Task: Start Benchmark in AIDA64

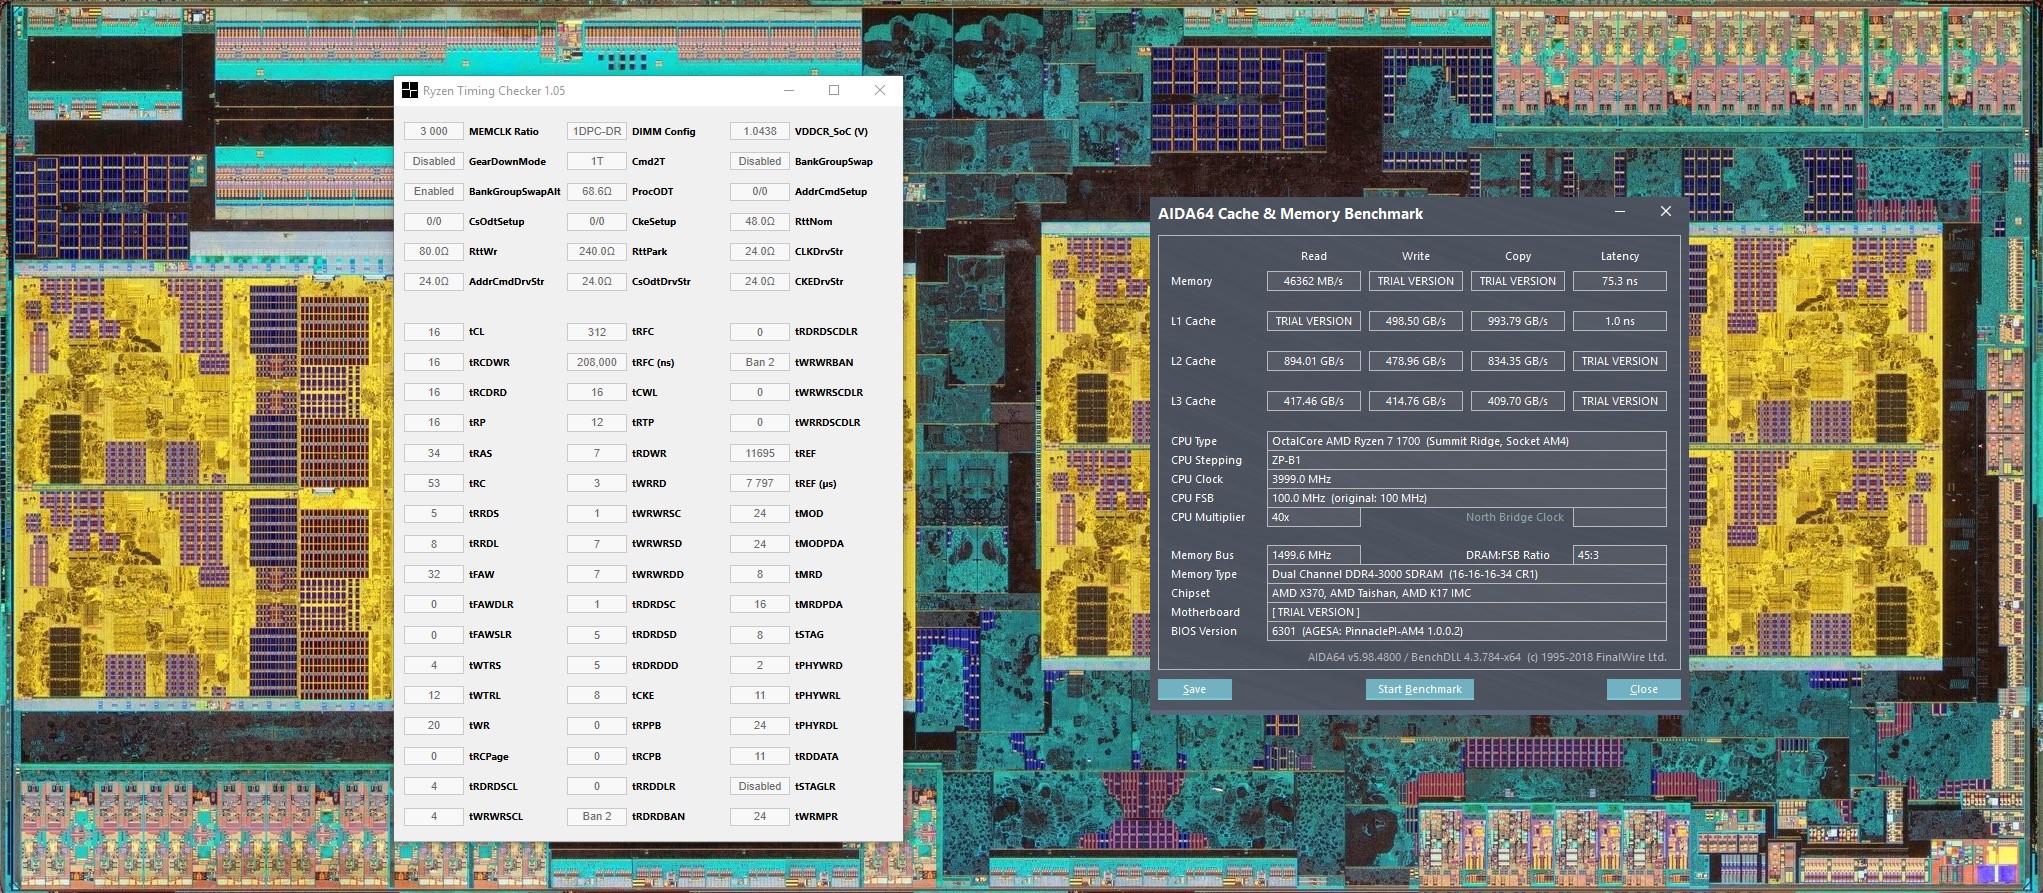Action: click(x=1419, y=689)
